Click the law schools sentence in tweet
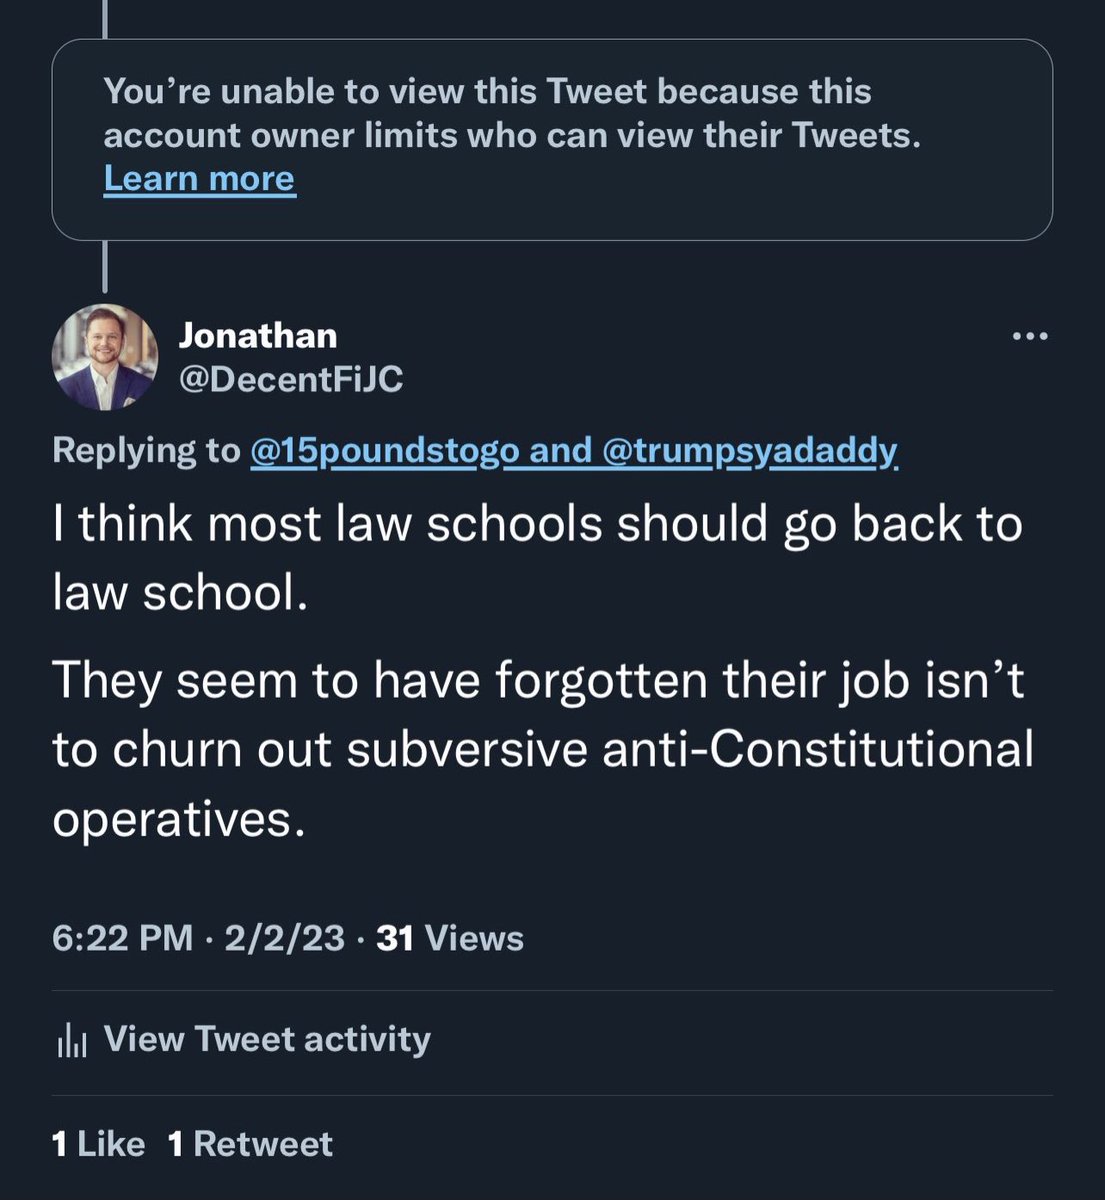 pos(537,558)
